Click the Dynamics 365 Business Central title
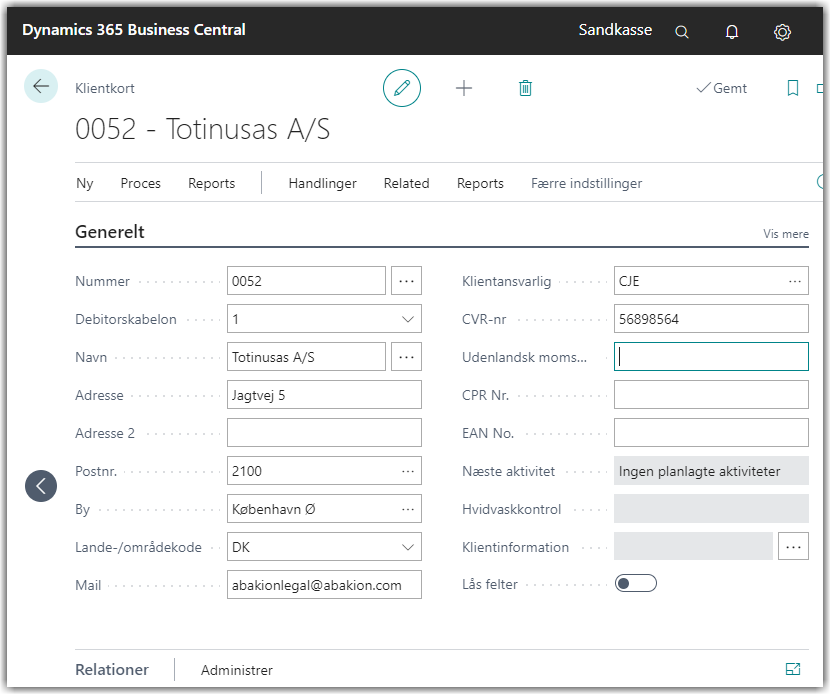The width and height of the screenshot is (831, 695). tap(134, 30)
